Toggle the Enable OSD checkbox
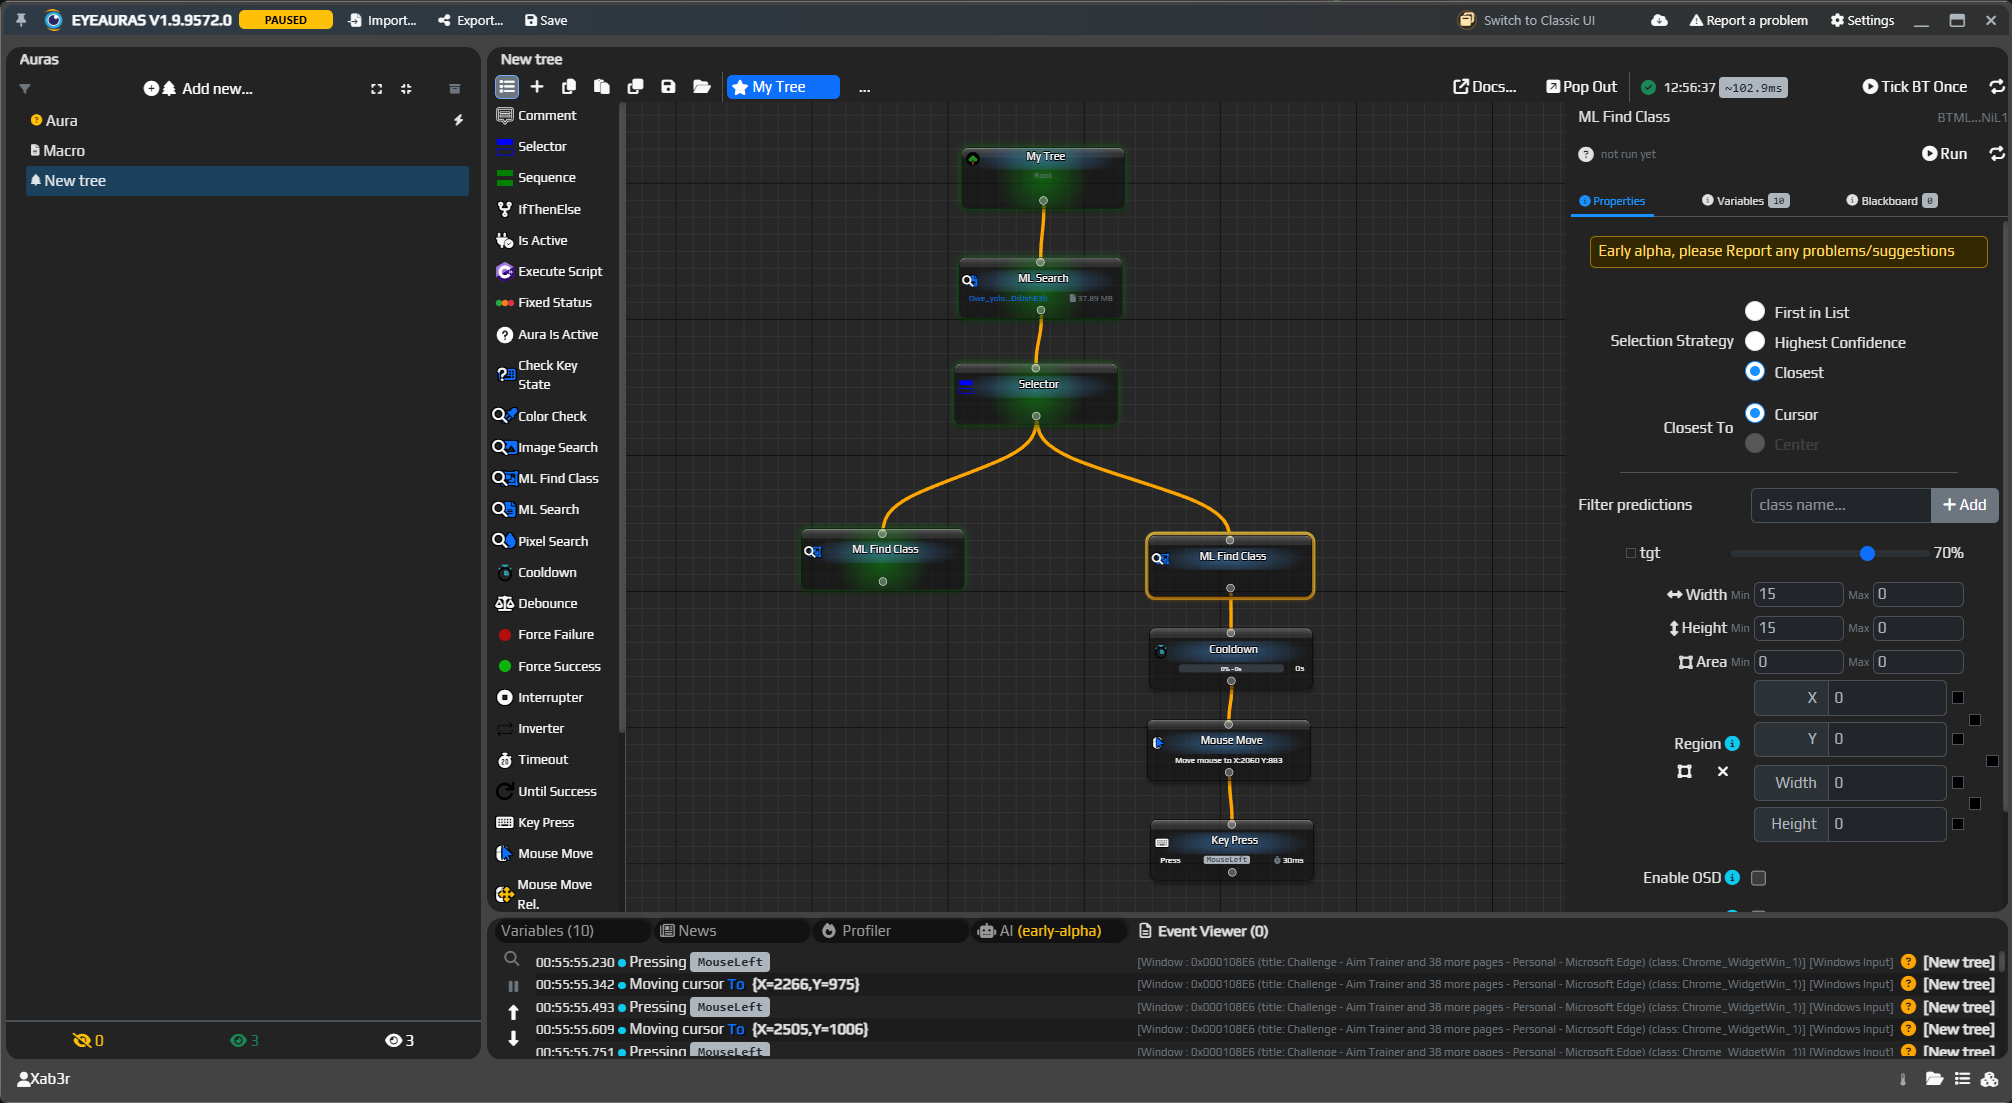The width and height of the screenshot is (2012, 1103). (1759, 878)
